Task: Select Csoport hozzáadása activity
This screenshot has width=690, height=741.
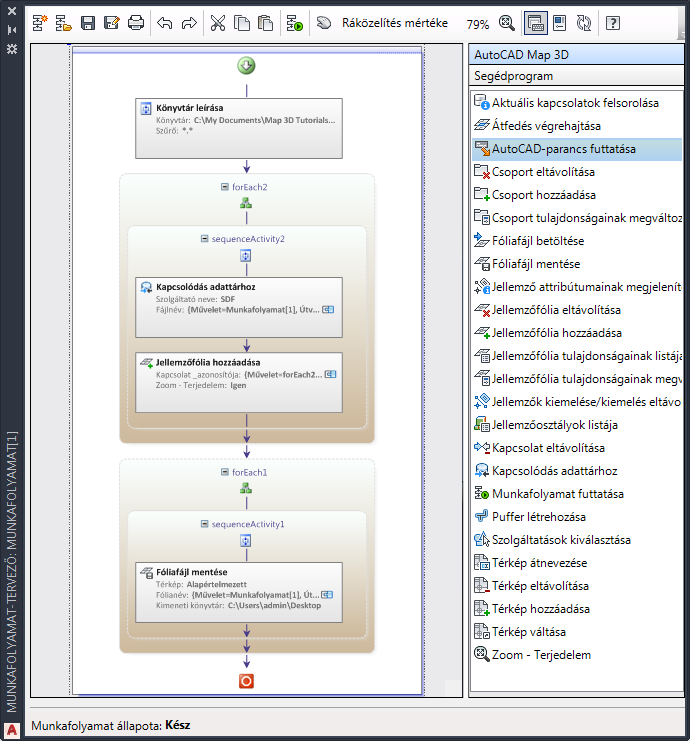Action: coord(577,195)
